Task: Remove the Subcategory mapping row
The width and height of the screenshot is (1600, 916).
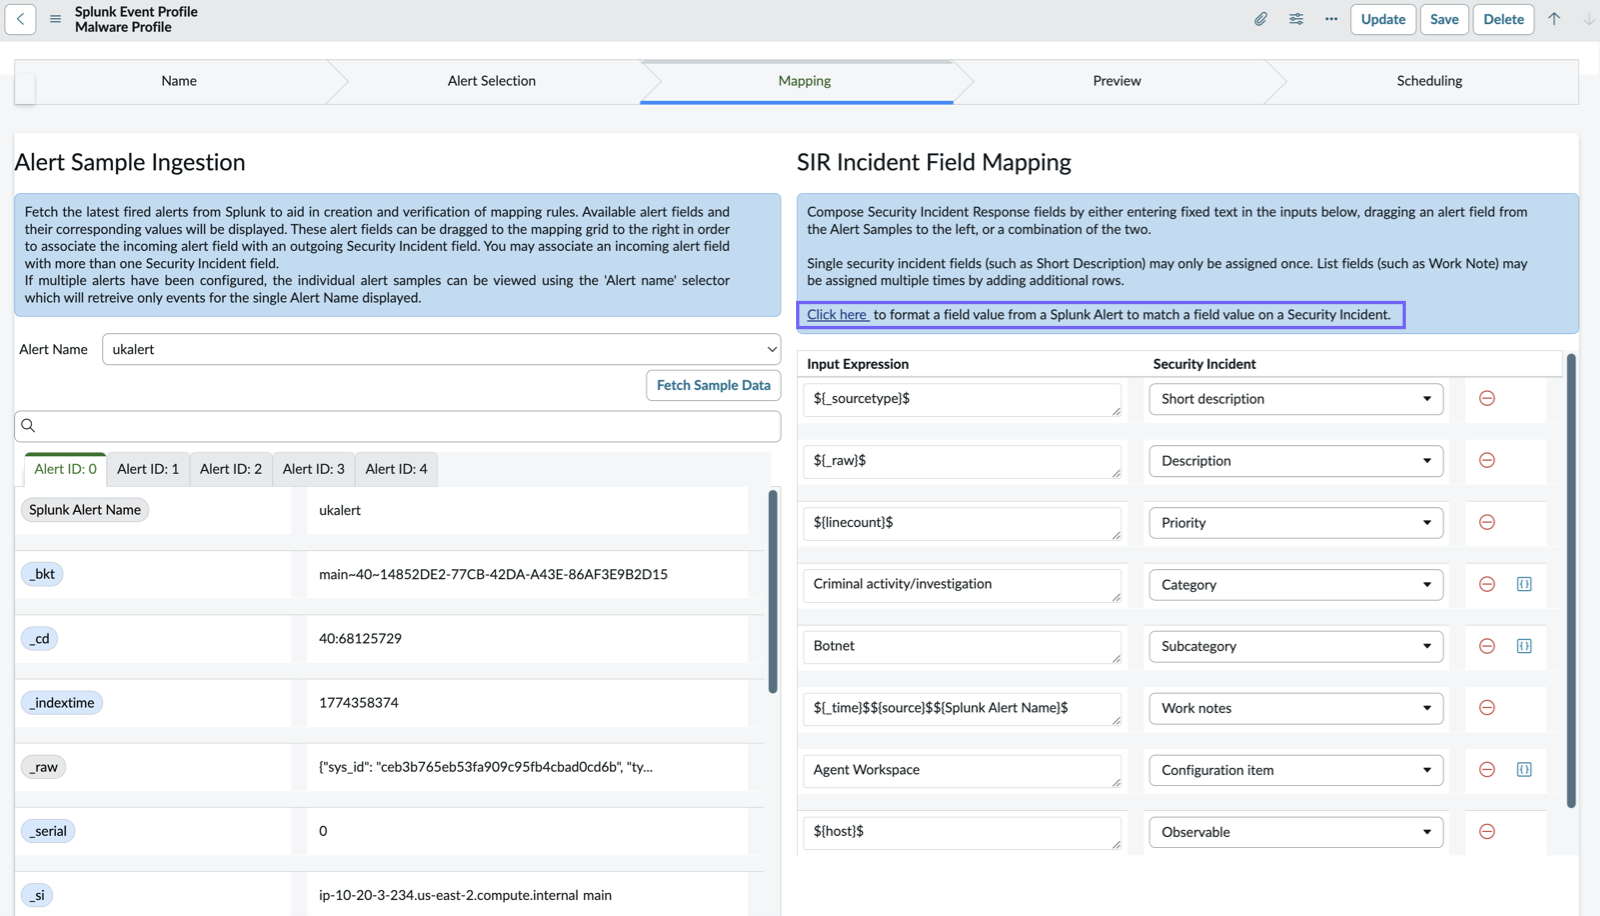Action: [1487, 646]
